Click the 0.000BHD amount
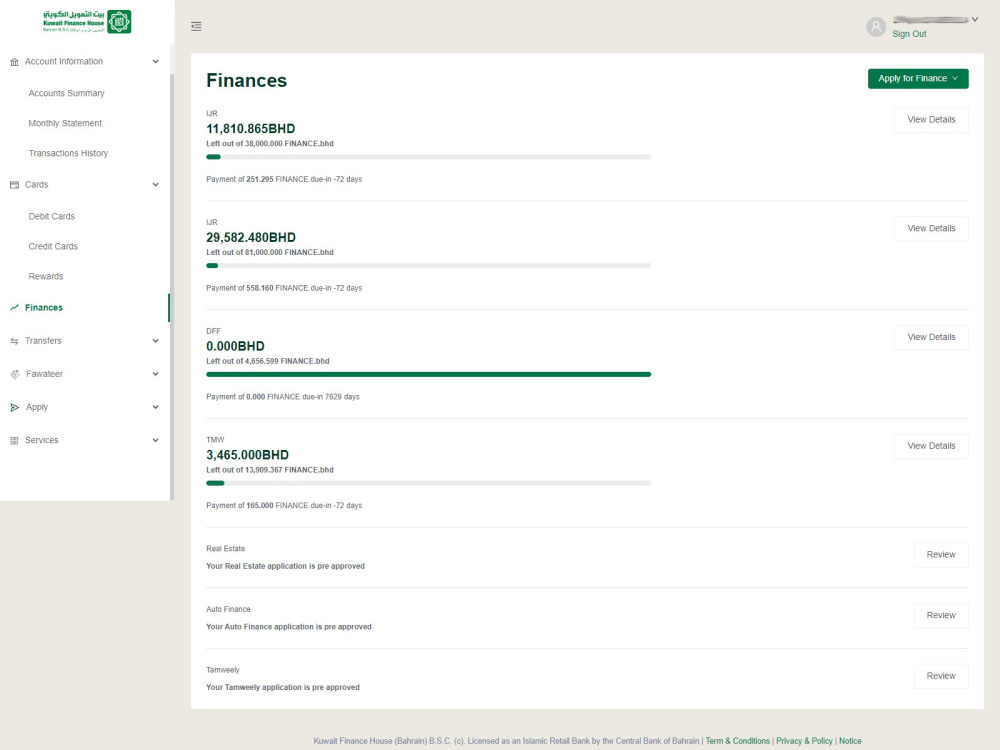1000x750 pixels. point(235,346)
